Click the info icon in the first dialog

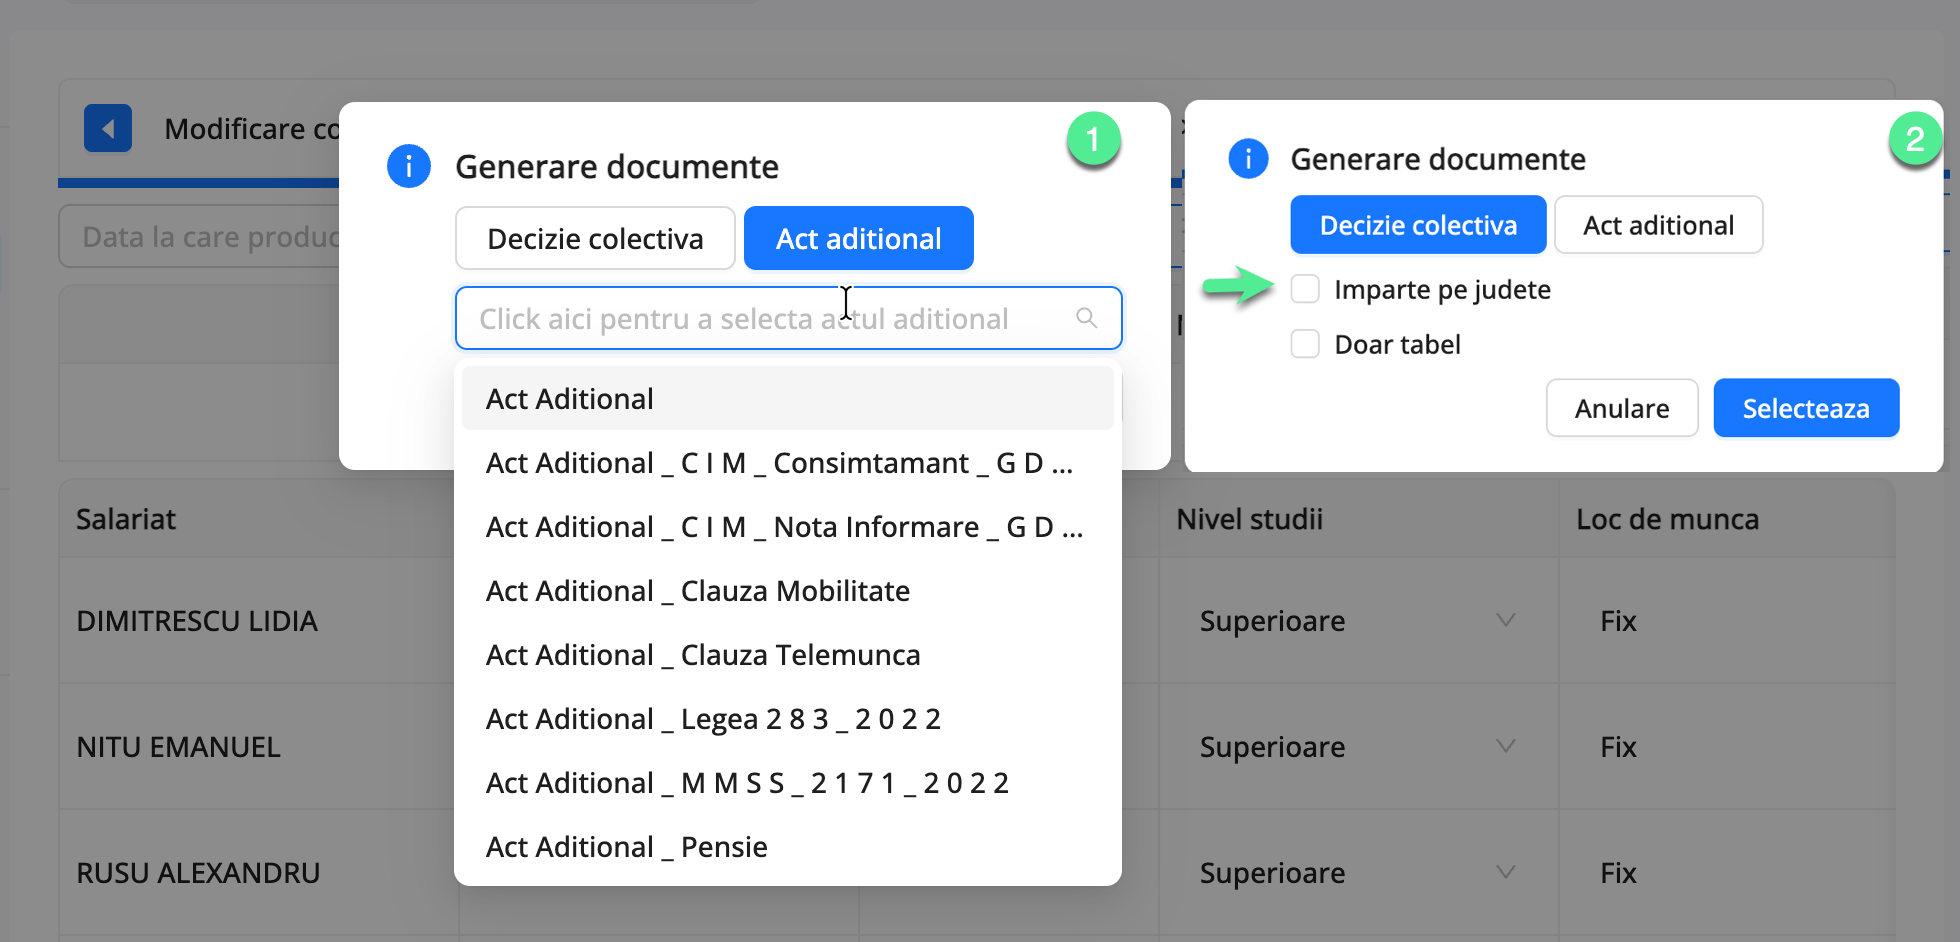[408, 166]
